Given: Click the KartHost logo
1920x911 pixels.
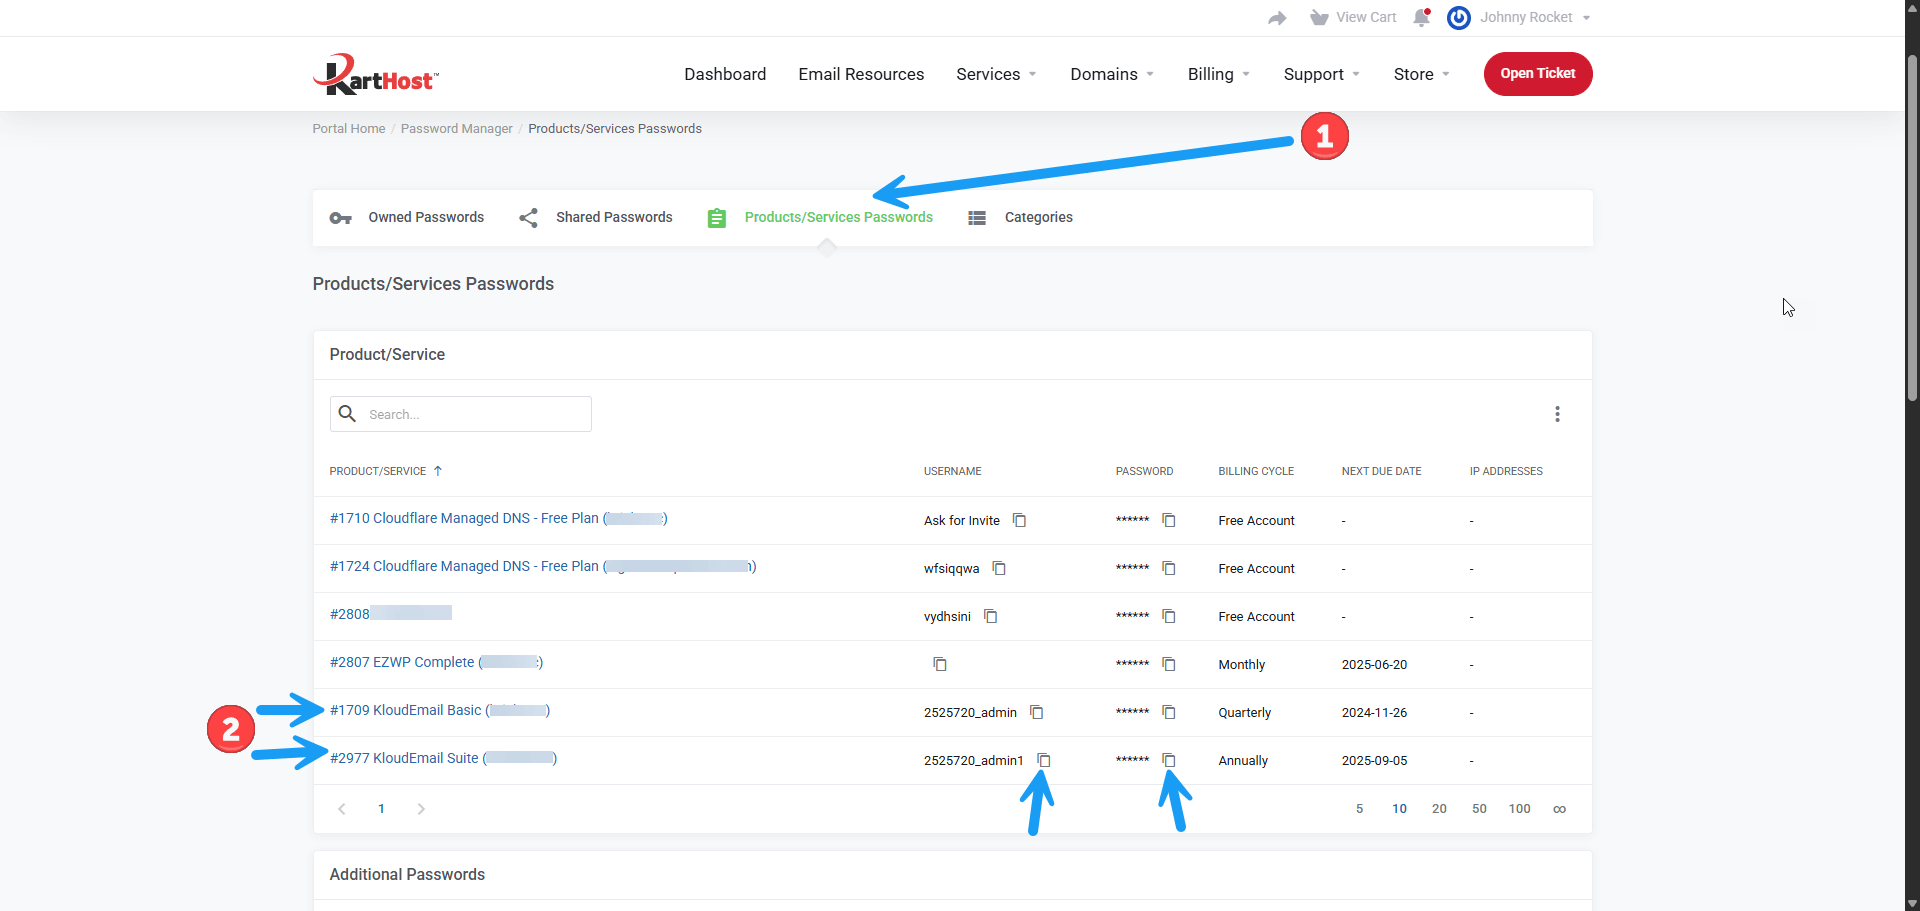Looking at the screenshot, I should [x=375, y=74].
